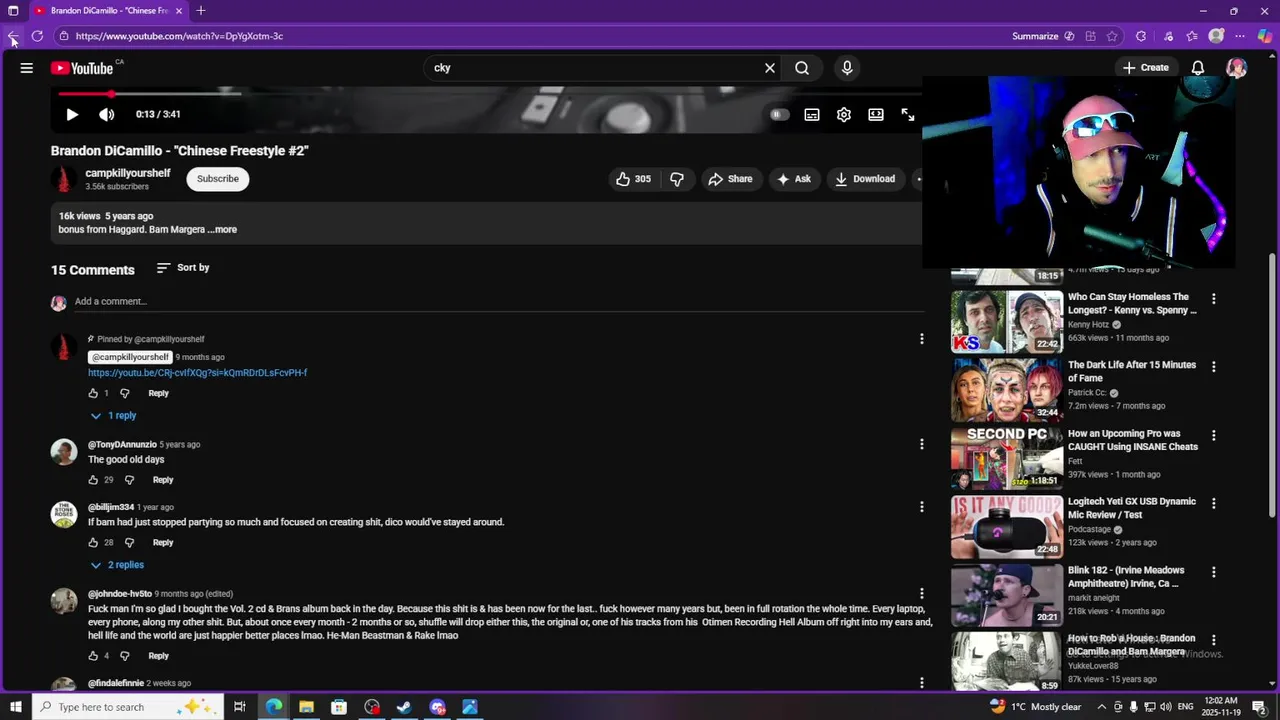Open Kenny vs. Spenny video thumbnail
The width and height of the screenshot is (1280, 720).
click(1007, 322)
